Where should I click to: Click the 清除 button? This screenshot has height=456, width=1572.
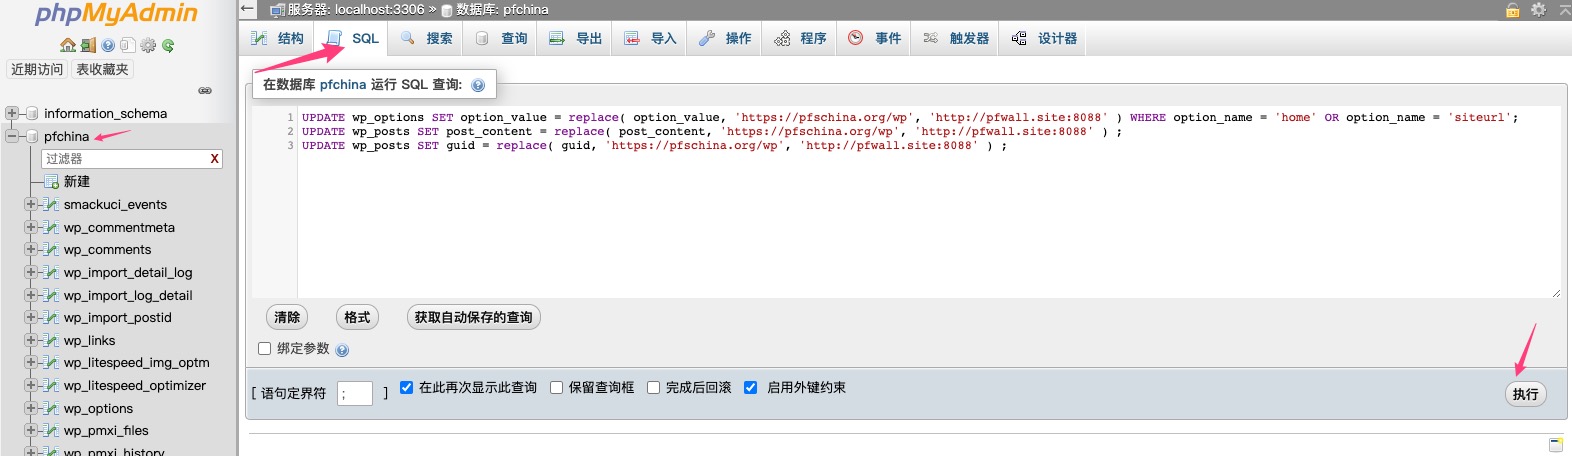click(287, 317)
